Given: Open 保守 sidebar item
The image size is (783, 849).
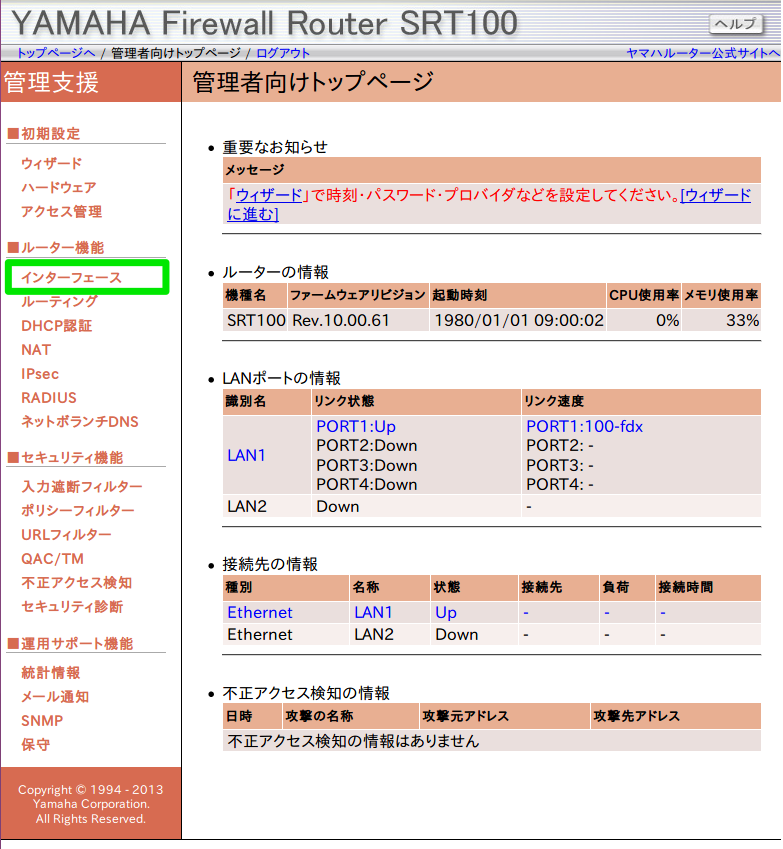Looking at the screenshot, I should (x=35, y=744).
